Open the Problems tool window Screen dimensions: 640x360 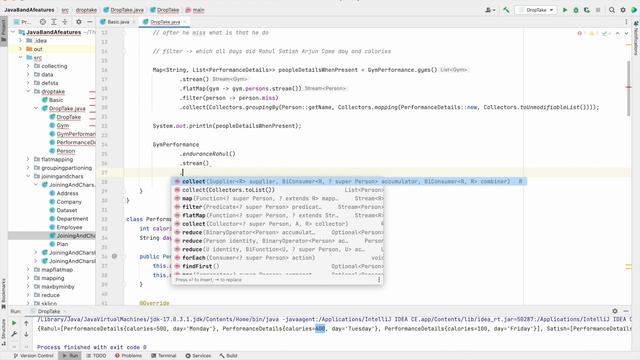pos(128,356)
